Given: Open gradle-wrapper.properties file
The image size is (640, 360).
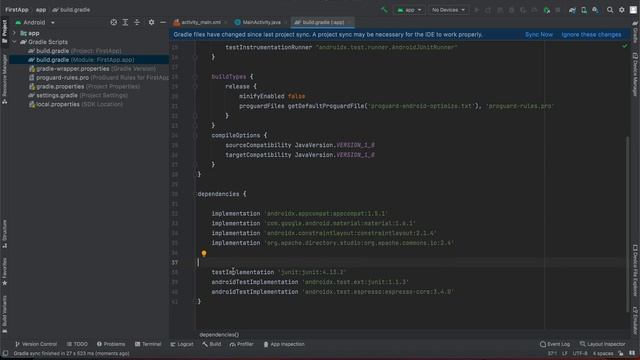Looking at the screenshot, I should pyautogui.click(x=92, y=69).
